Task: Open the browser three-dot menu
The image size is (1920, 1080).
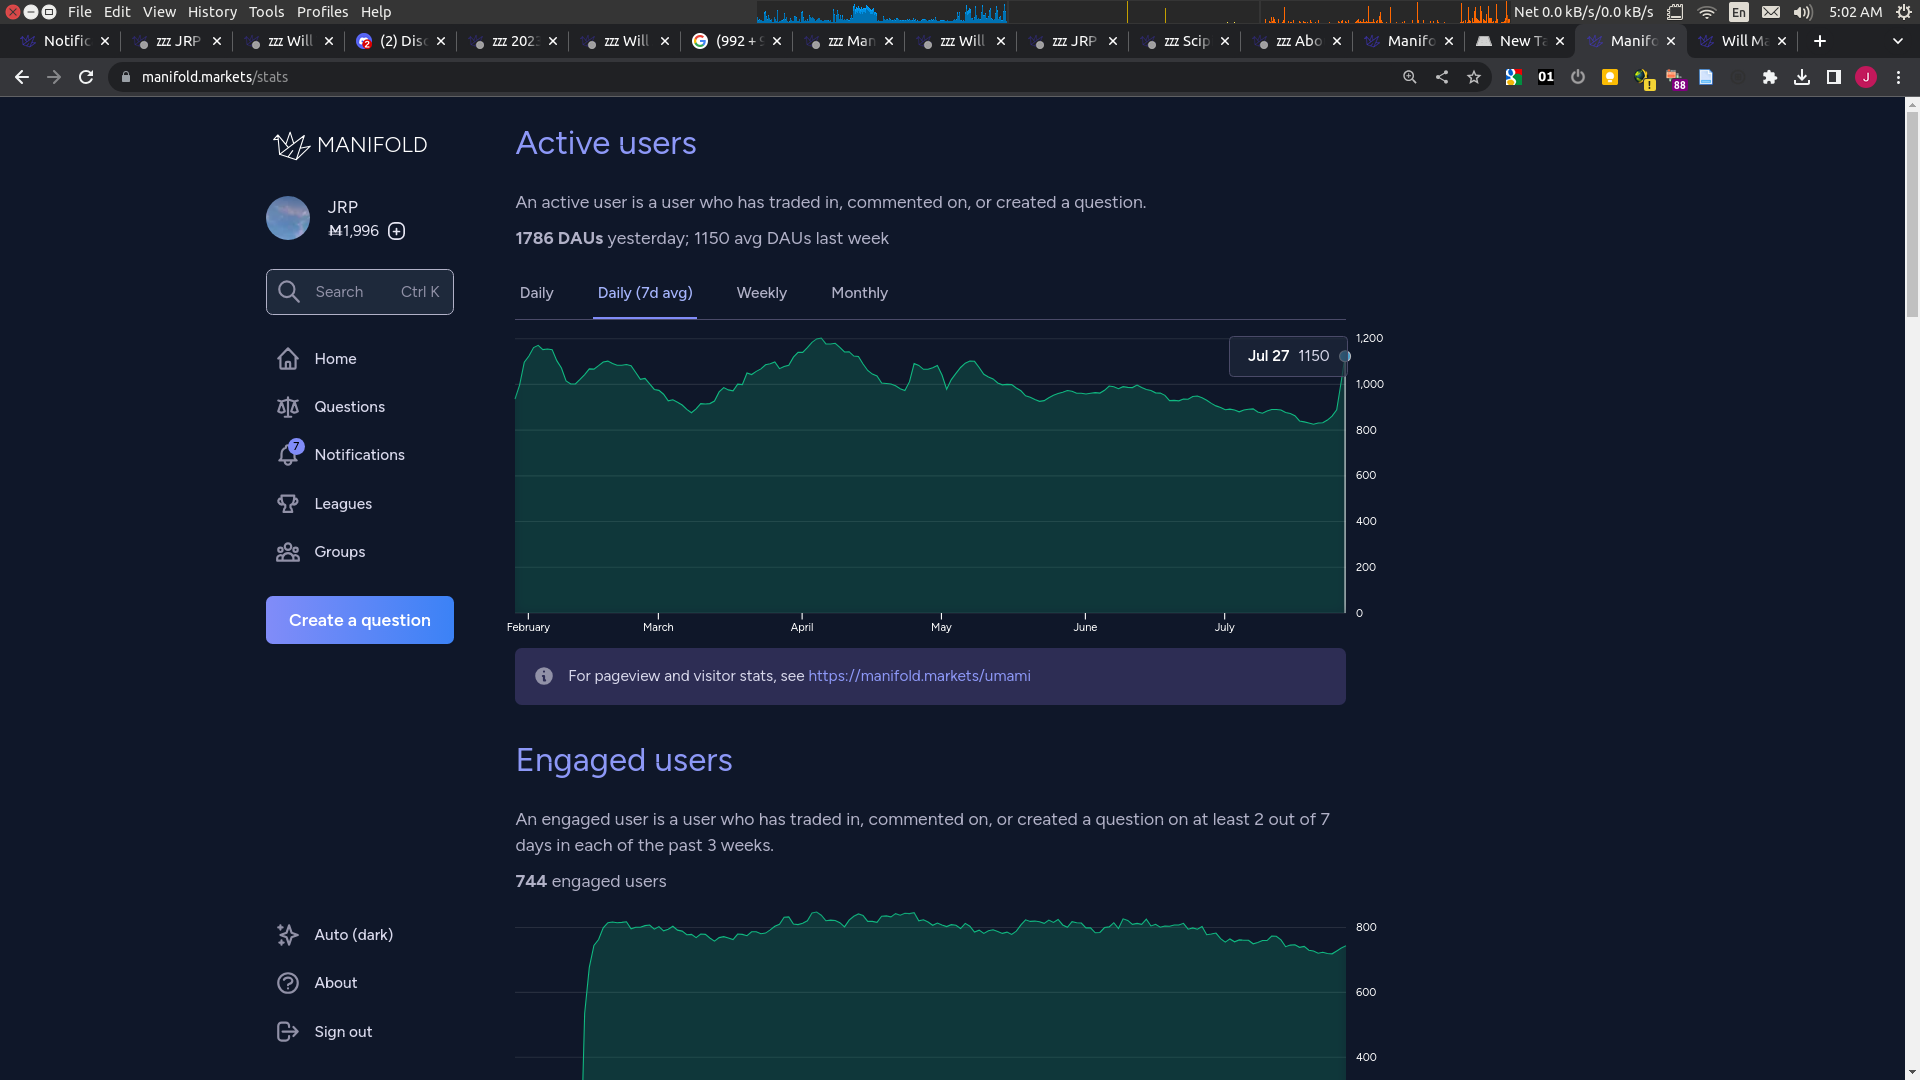Action: 1898,77
